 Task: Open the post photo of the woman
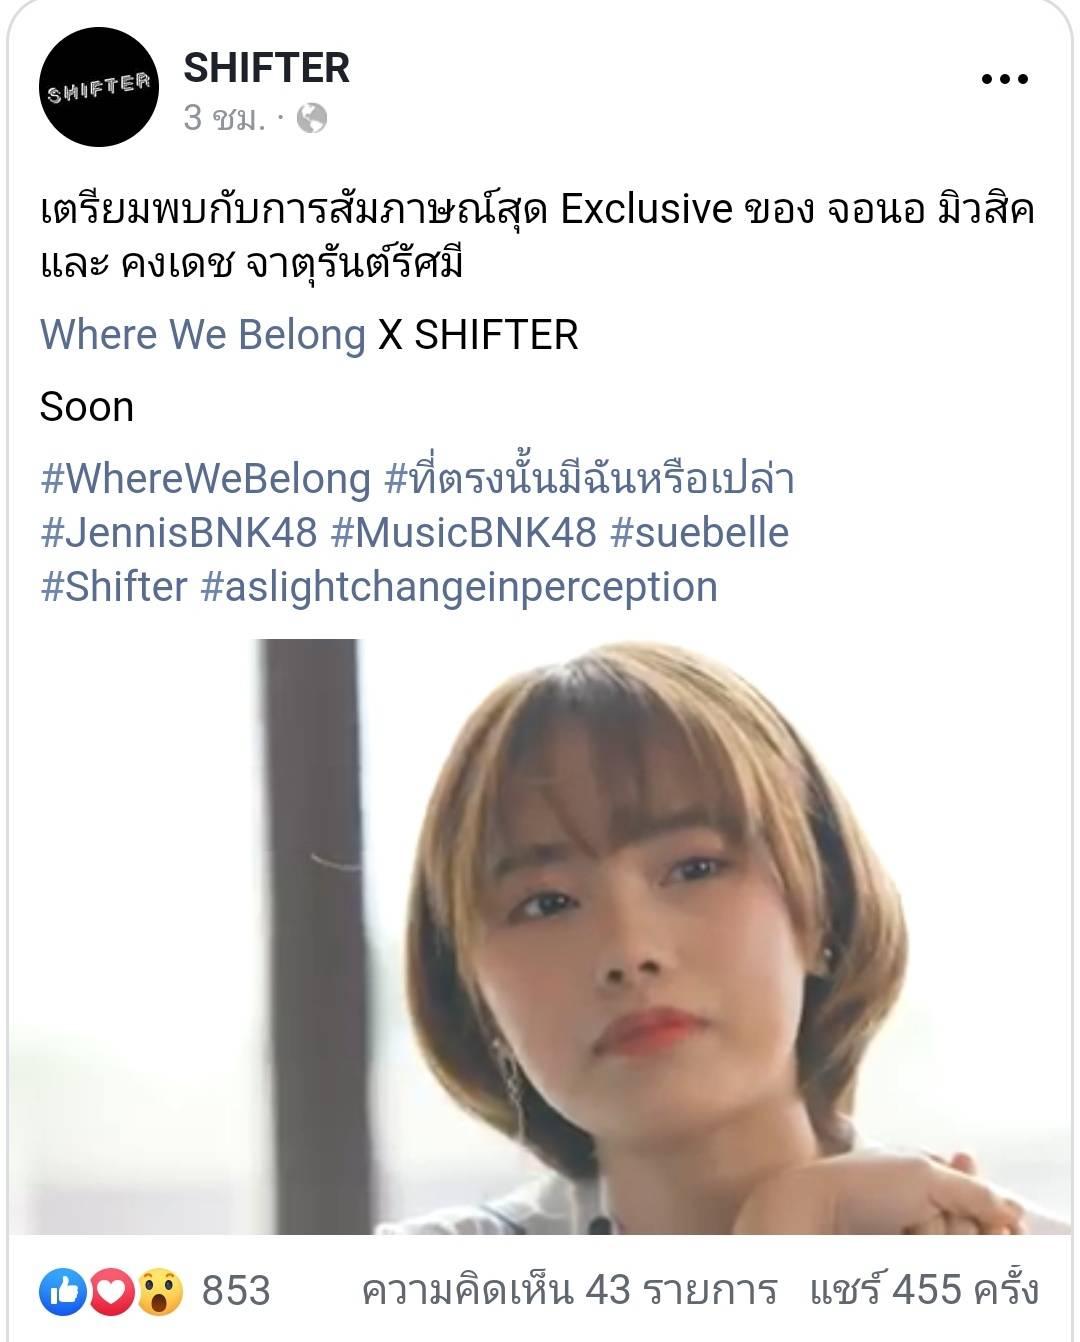pos(540,937)
